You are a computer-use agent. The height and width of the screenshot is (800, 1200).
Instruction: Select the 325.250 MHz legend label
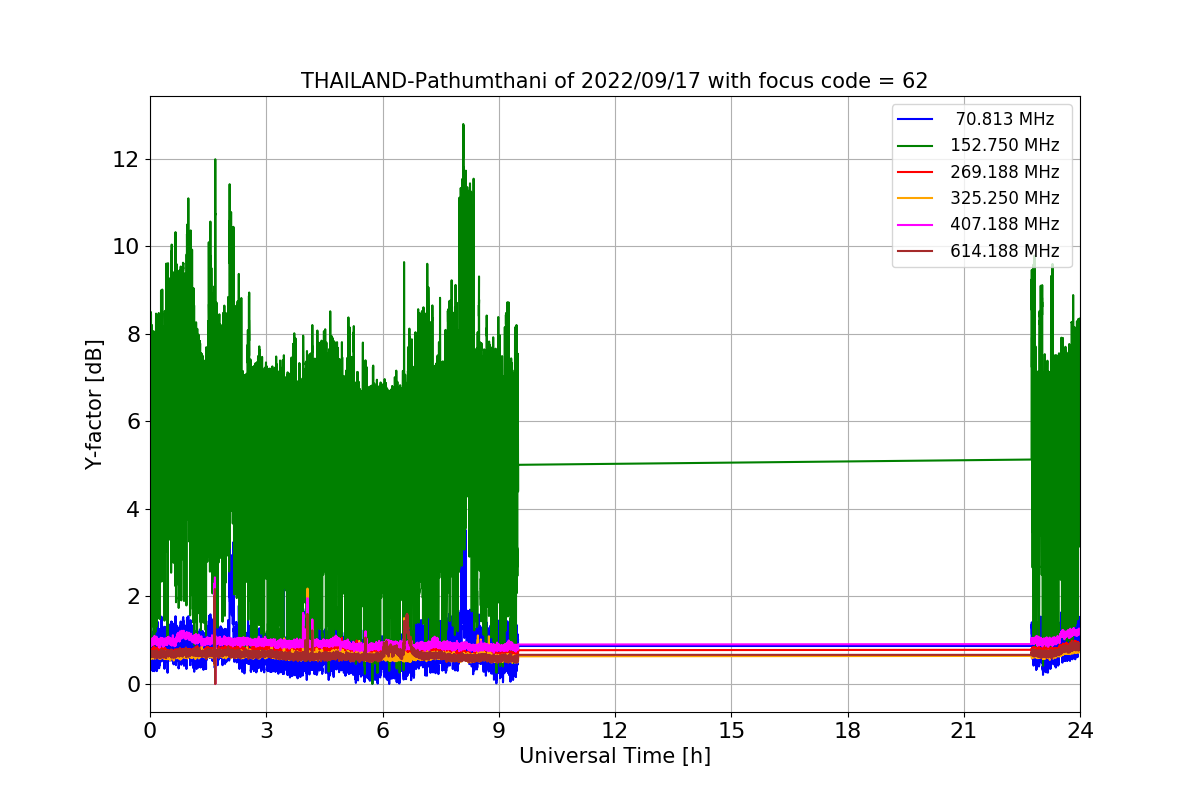[x=1004, y=198]
